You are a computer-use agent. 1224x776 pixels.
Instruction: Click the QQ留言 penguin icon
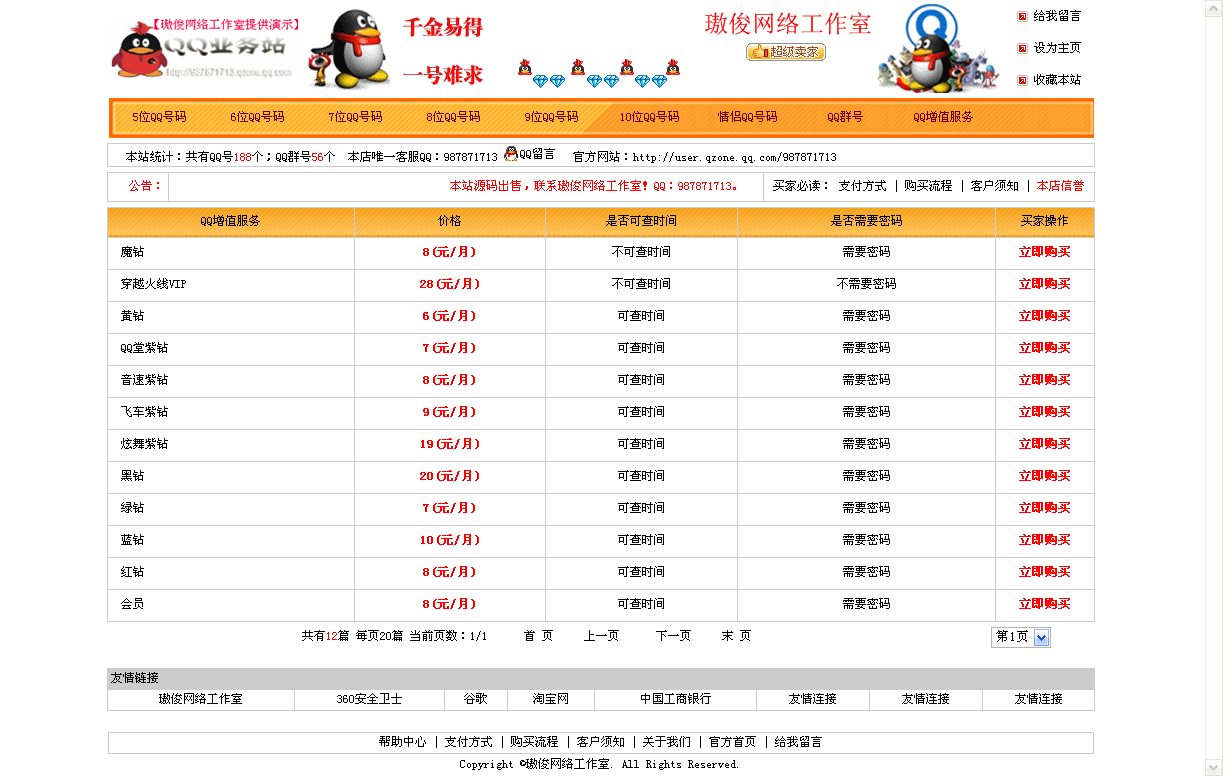(x=511, y=154)
